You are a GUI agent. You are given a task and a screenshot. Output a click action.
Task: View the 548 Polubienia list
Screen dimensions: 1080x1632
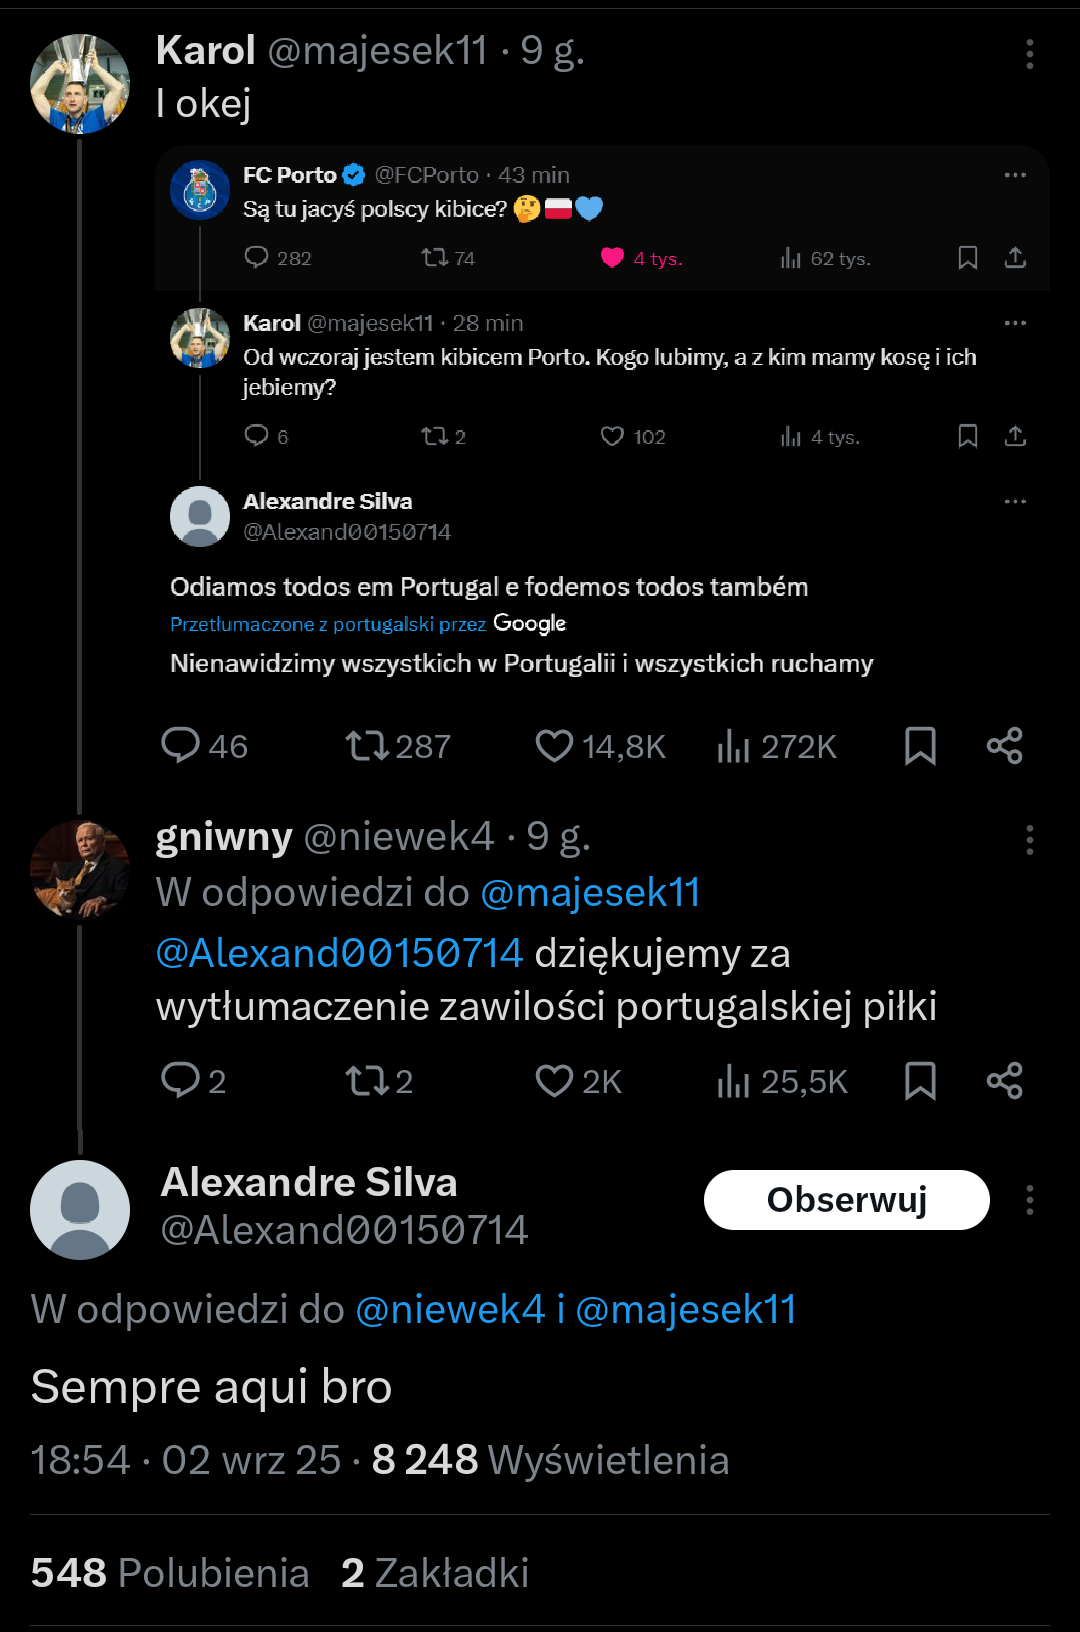[170, 1573]
